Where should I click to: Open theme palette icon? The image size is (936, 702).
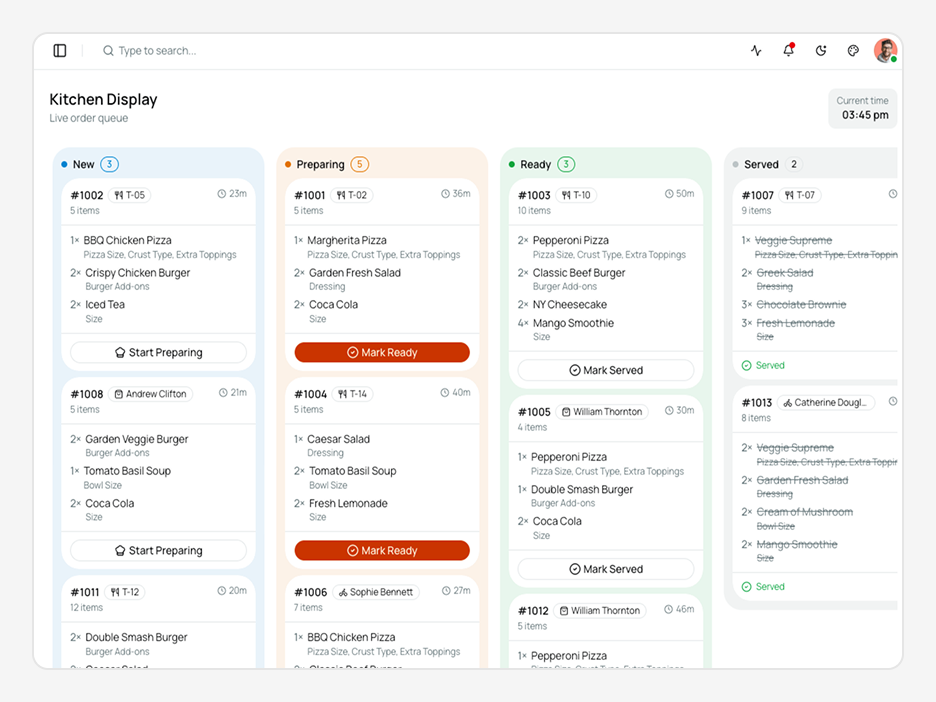tap(853, 51)
